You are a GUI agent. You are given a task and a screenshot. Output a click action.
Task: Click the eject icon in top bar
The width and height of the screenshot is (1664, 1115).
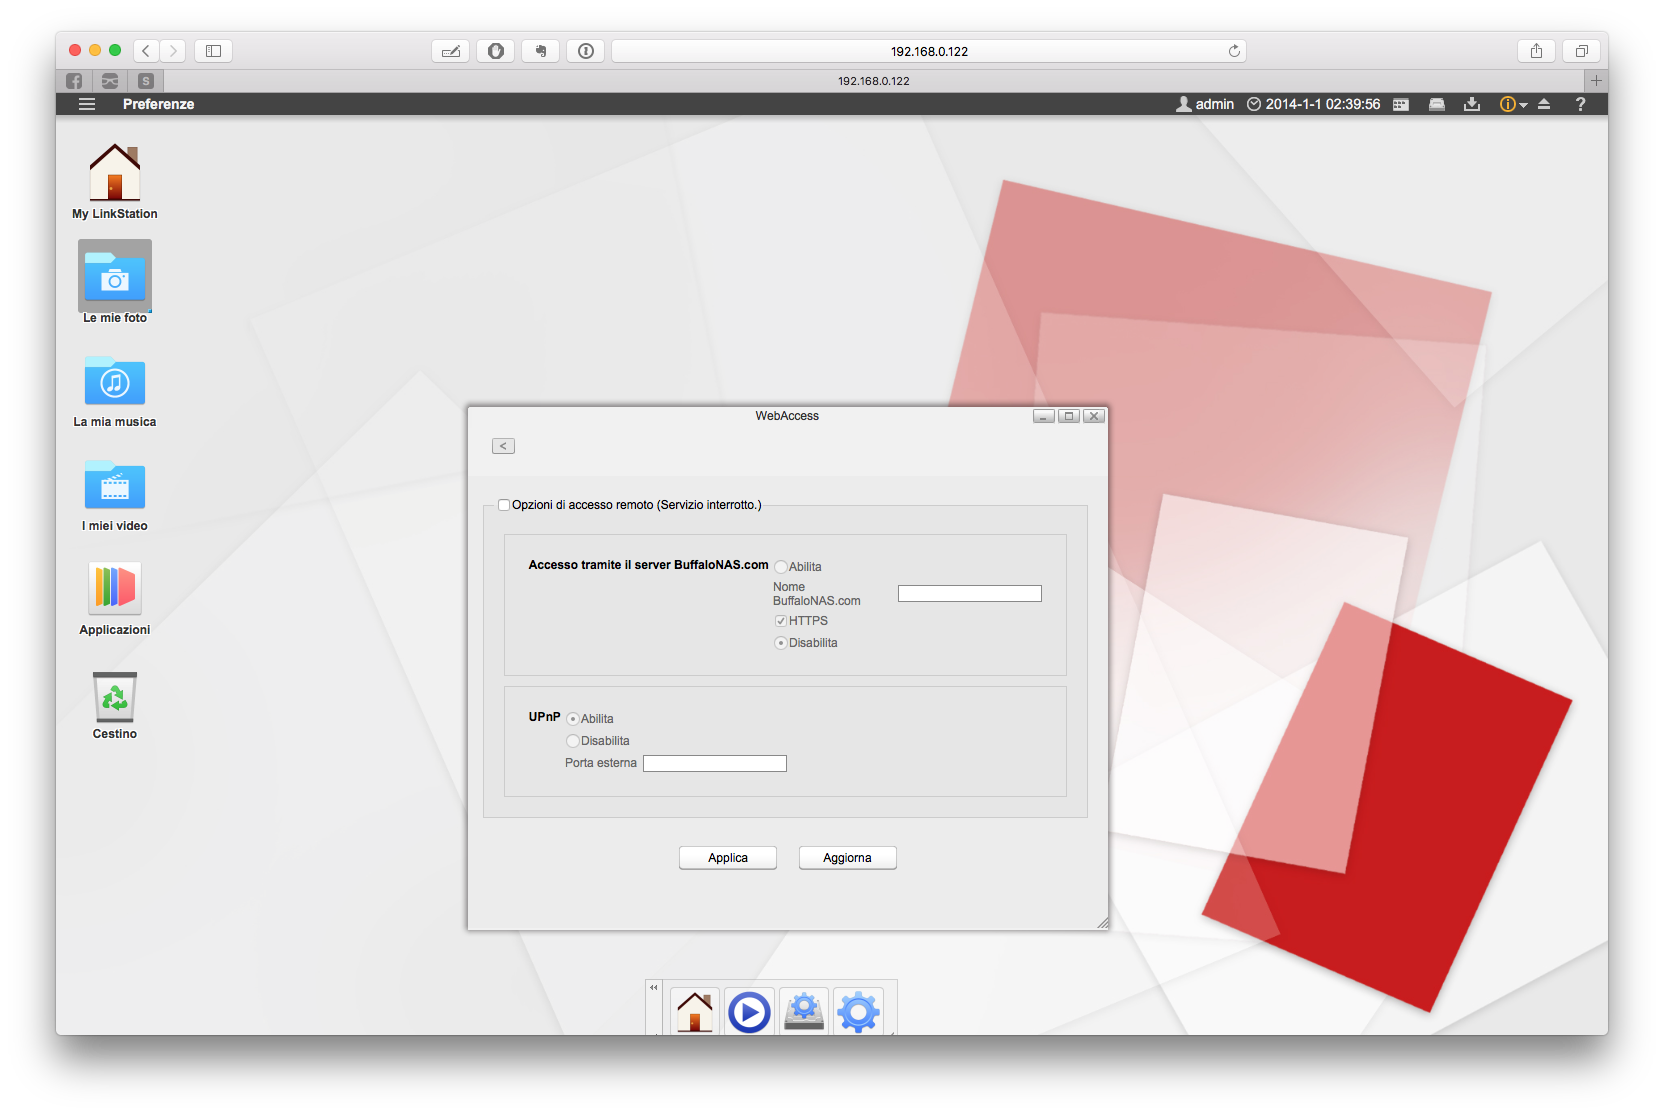click(x=1544, y=104)
